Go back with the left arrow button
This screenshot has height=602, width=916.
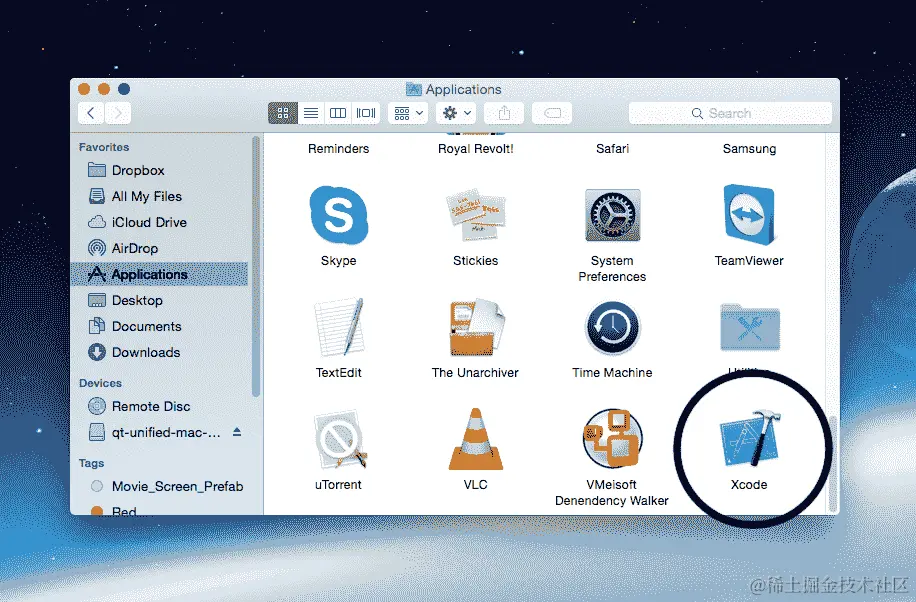[91, 113]
